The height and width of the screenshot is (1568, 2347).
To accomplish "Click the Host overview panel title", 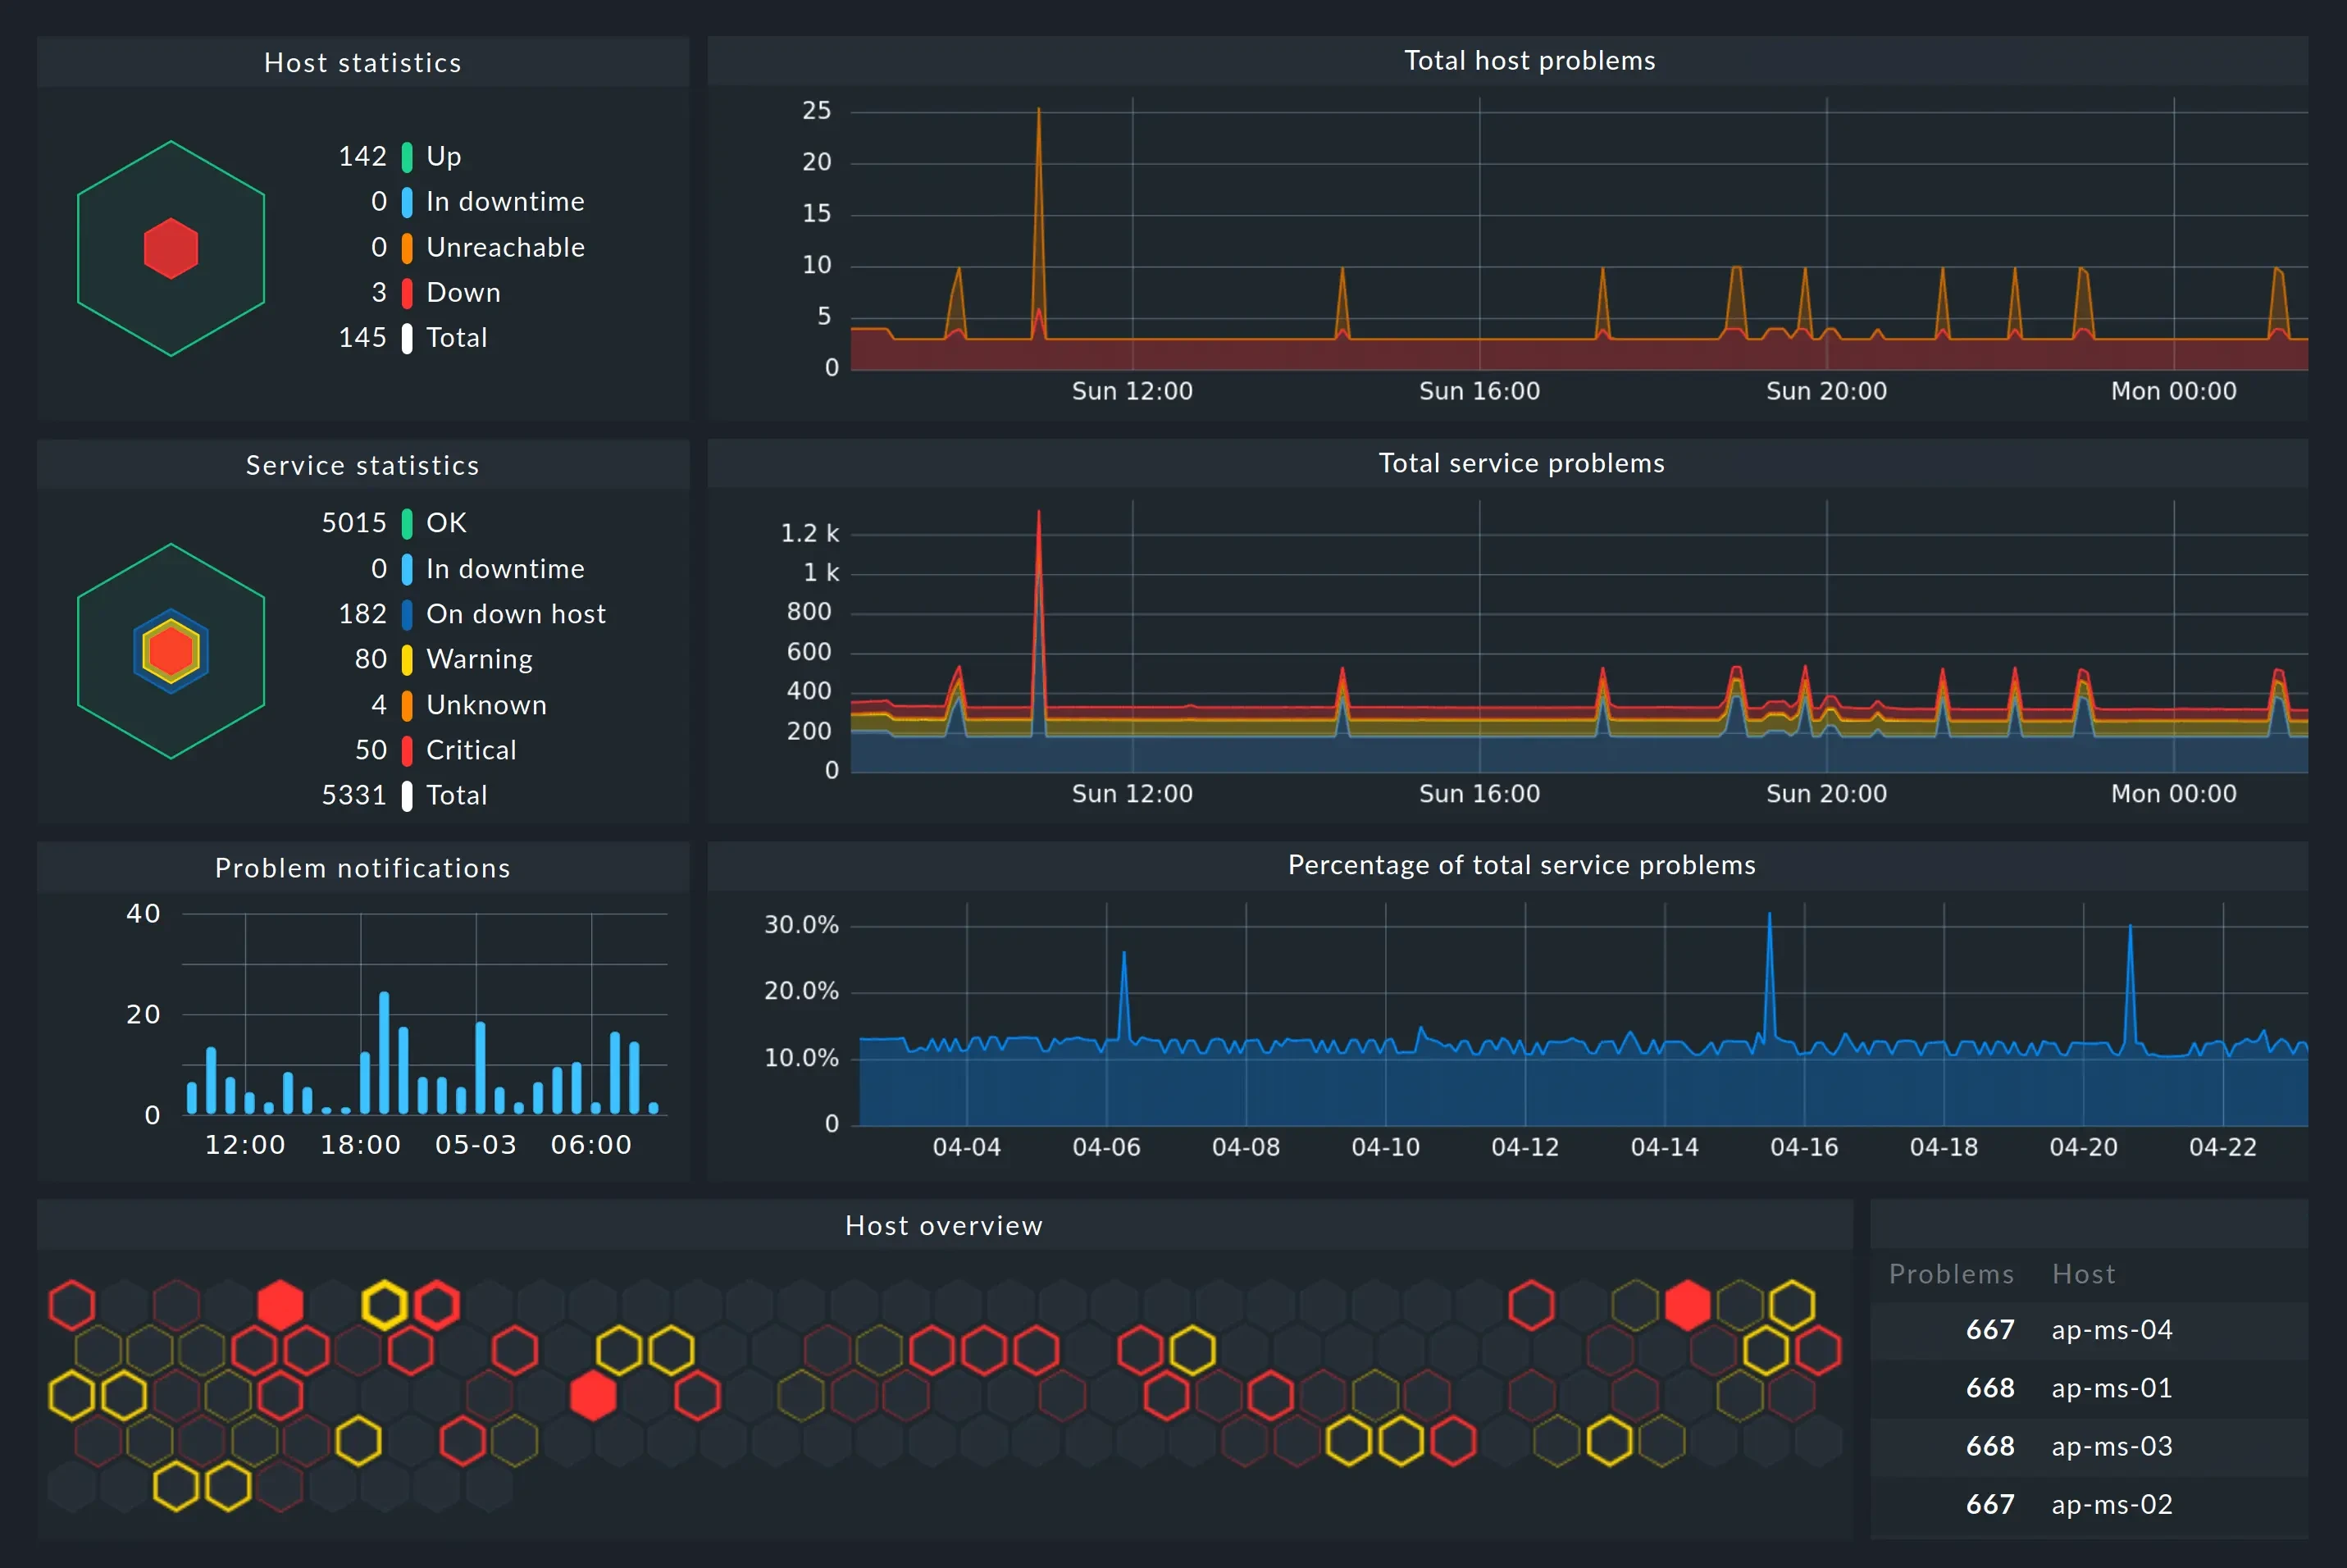I will tap(943, 1226).
